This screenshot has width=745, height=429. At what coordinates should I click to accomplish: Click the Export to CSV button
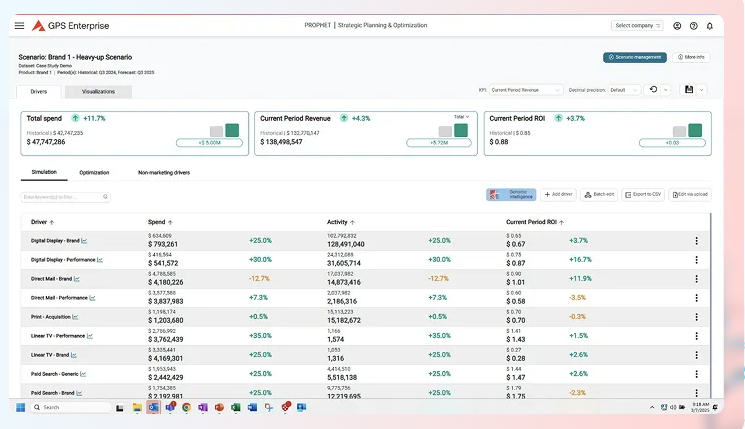pos(642,194)
